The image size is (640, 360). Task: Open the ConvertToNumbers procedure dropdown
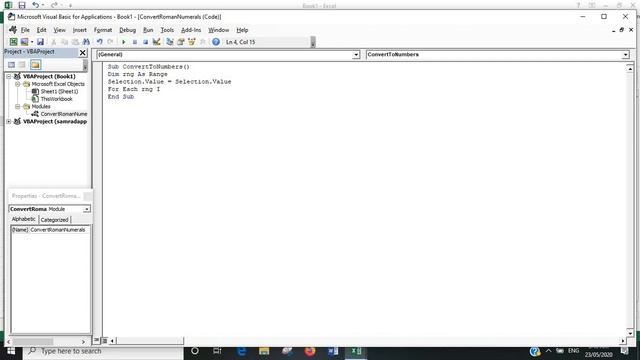625,55
